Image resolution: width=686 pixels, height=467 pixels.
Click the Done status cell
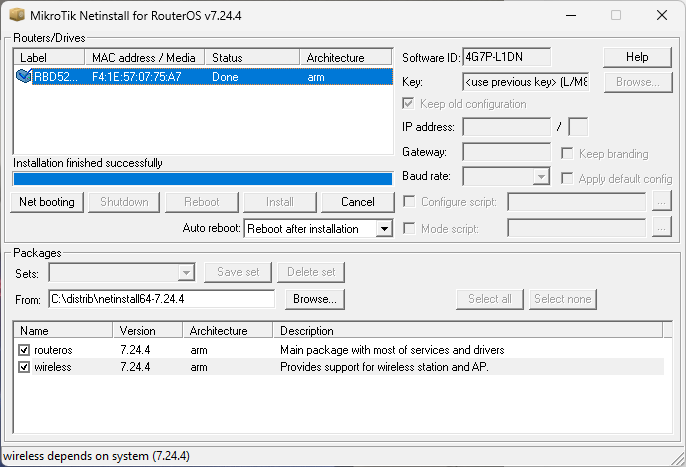(225, 77)
